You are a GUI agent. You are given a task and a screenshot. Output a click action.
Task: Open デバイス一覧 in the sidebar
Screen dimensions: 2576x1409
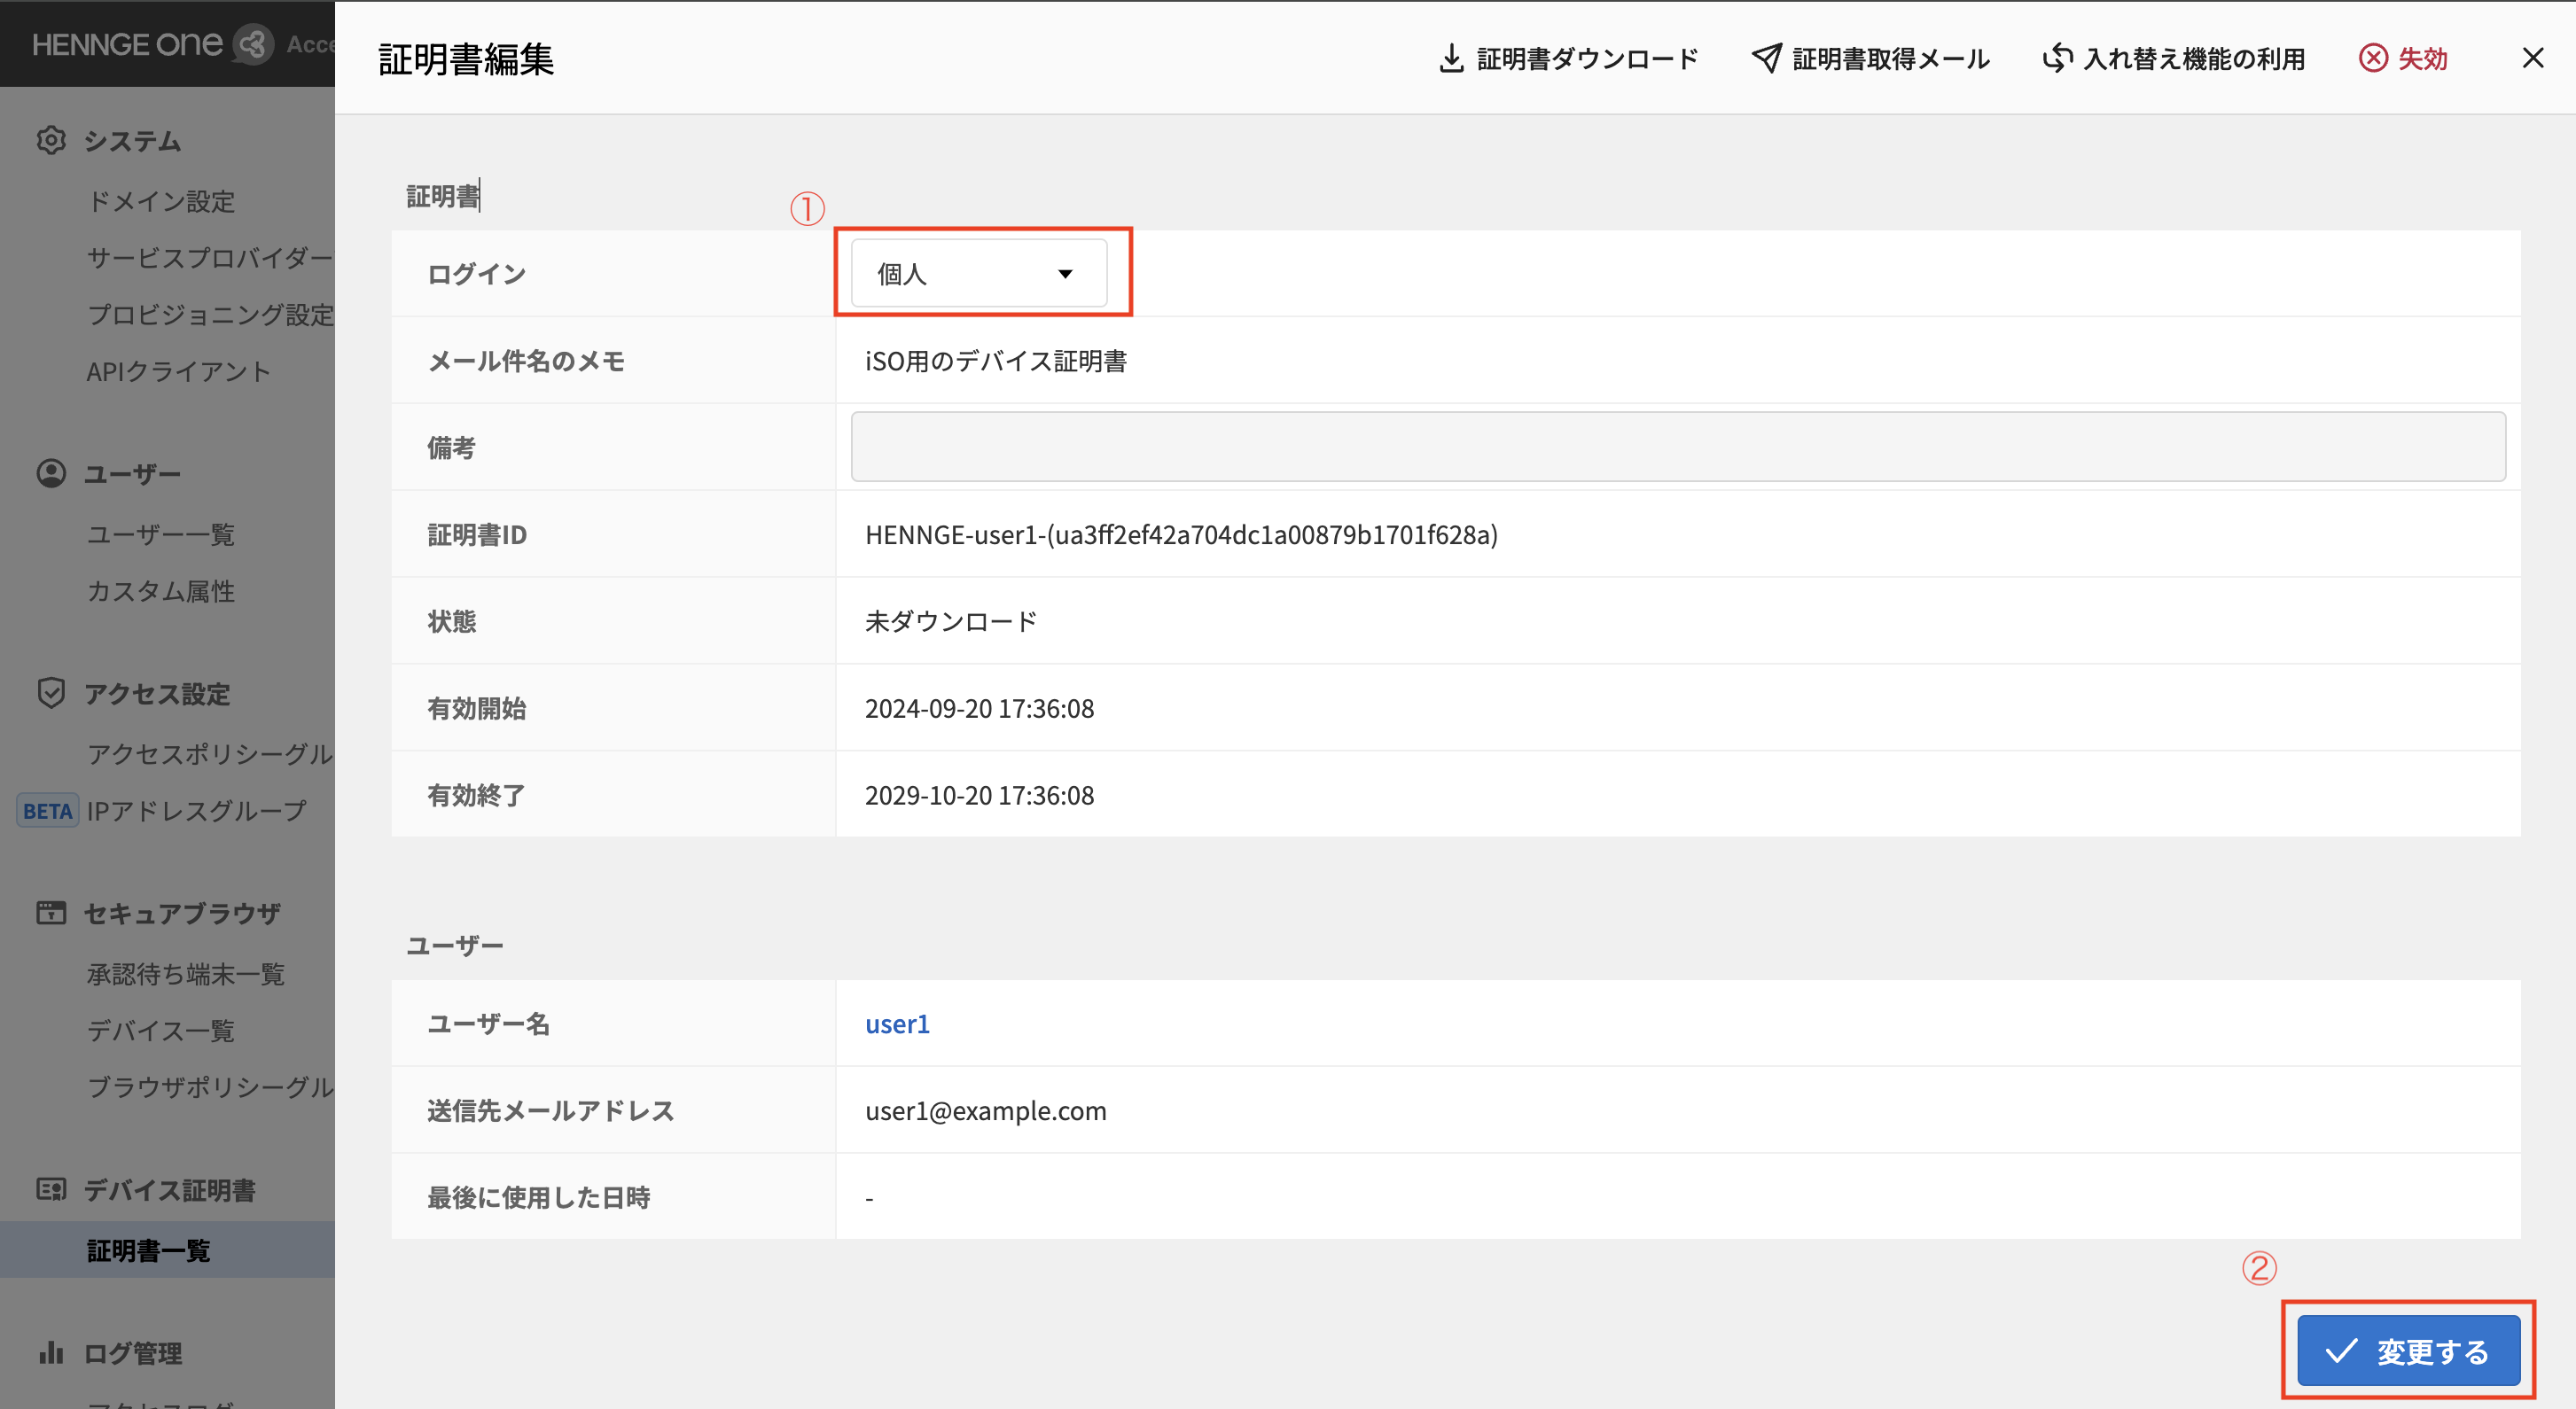click(x=161, y=1031)
